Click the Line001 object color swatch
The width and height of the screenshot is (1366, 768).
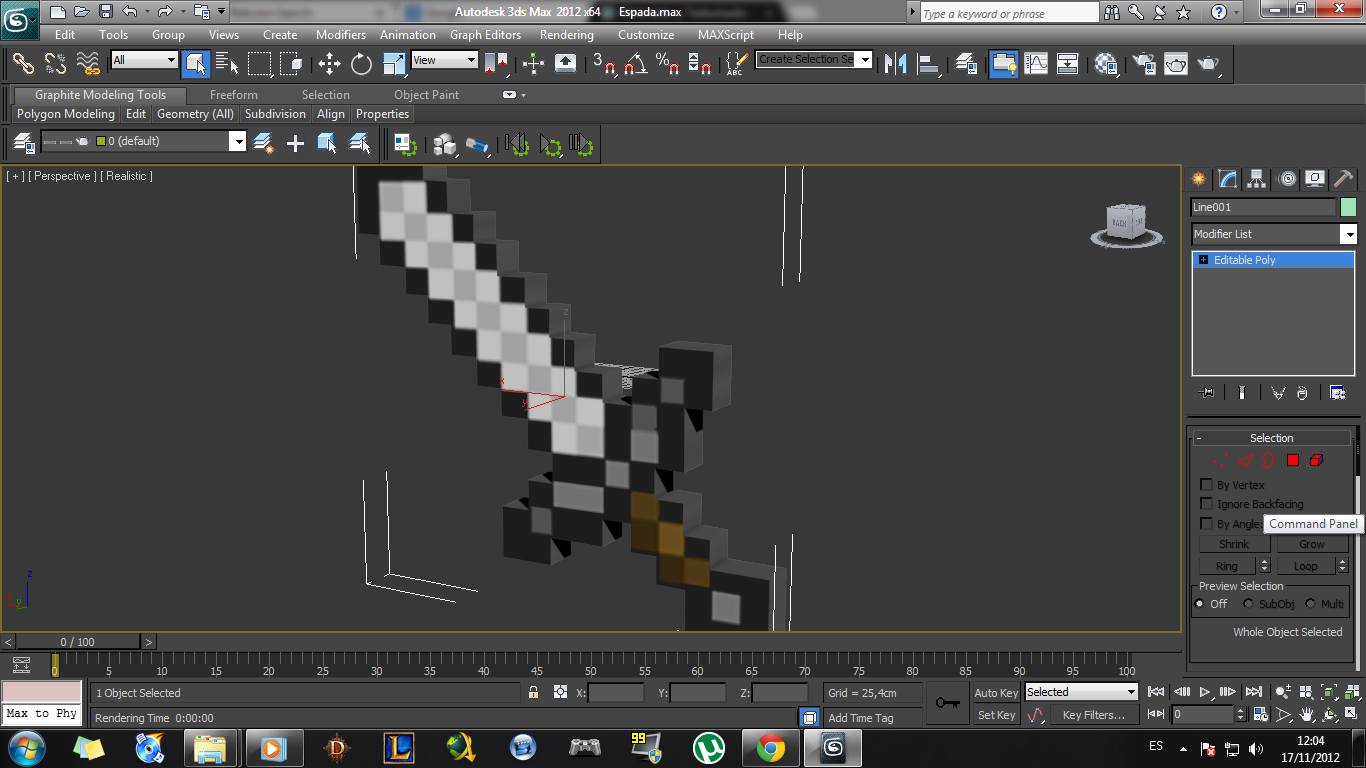(x=1348, y=207)
